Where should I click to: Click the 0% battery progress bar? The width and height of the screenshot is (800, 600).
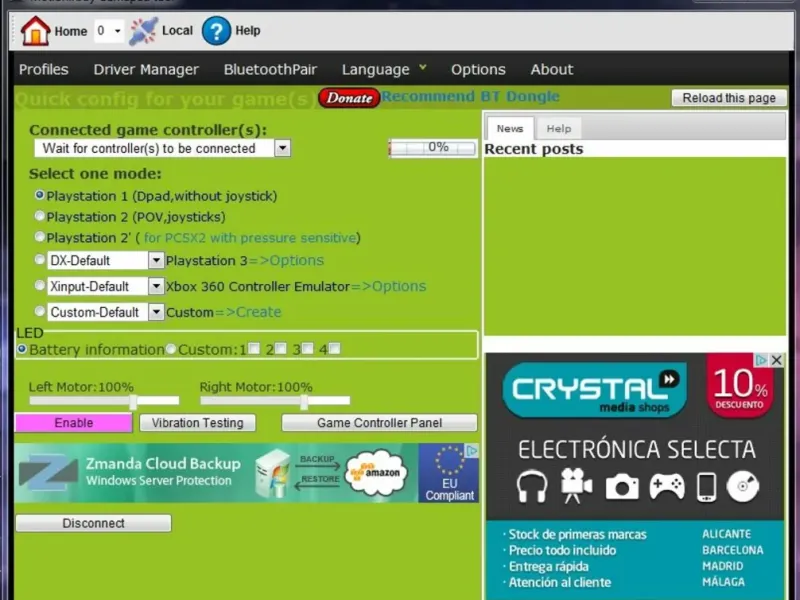click(432, 148)
